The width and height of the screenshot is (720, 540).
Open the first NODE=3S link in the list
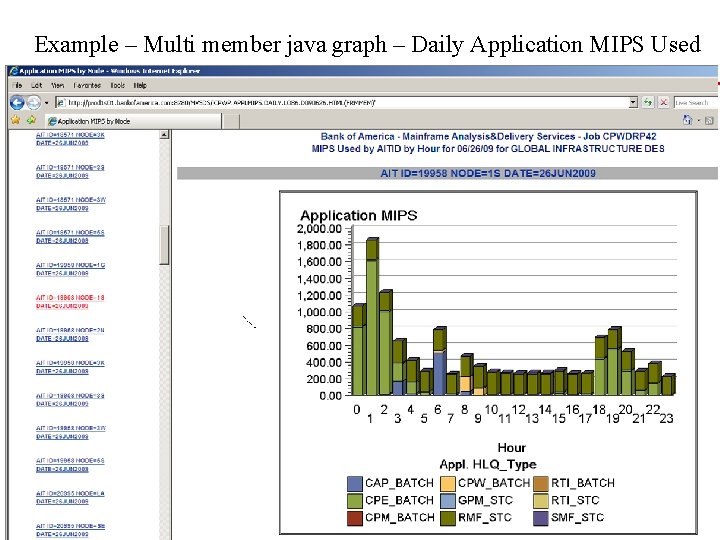click(70, 171)
